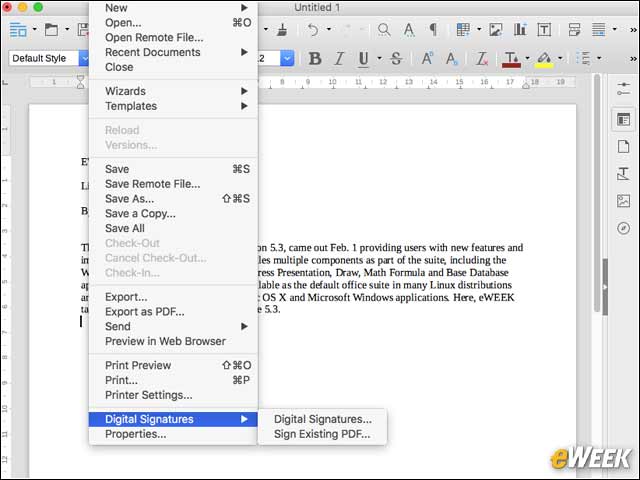640x480 pixels.
Task: Expand the Bullets dropdown arrow
Action: [x=599, y=58]
